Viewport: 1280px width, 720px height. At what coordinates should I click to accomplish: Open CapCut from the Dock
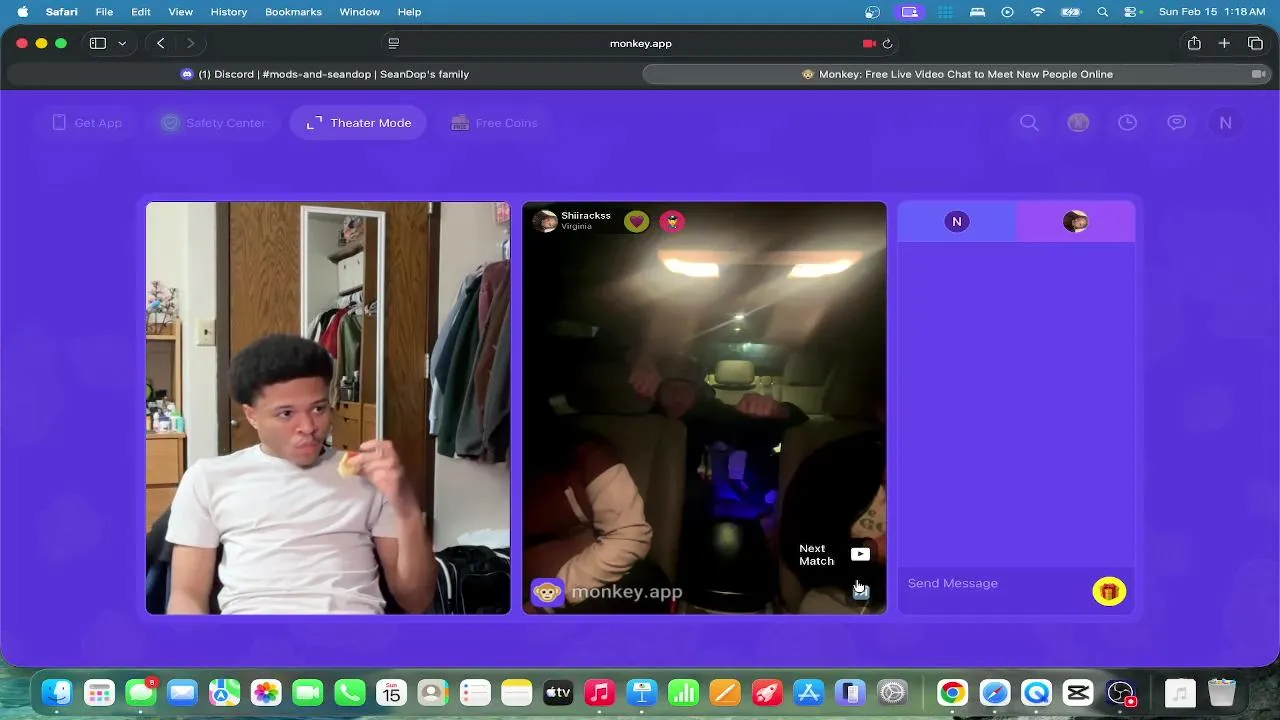coord(1078,692)
